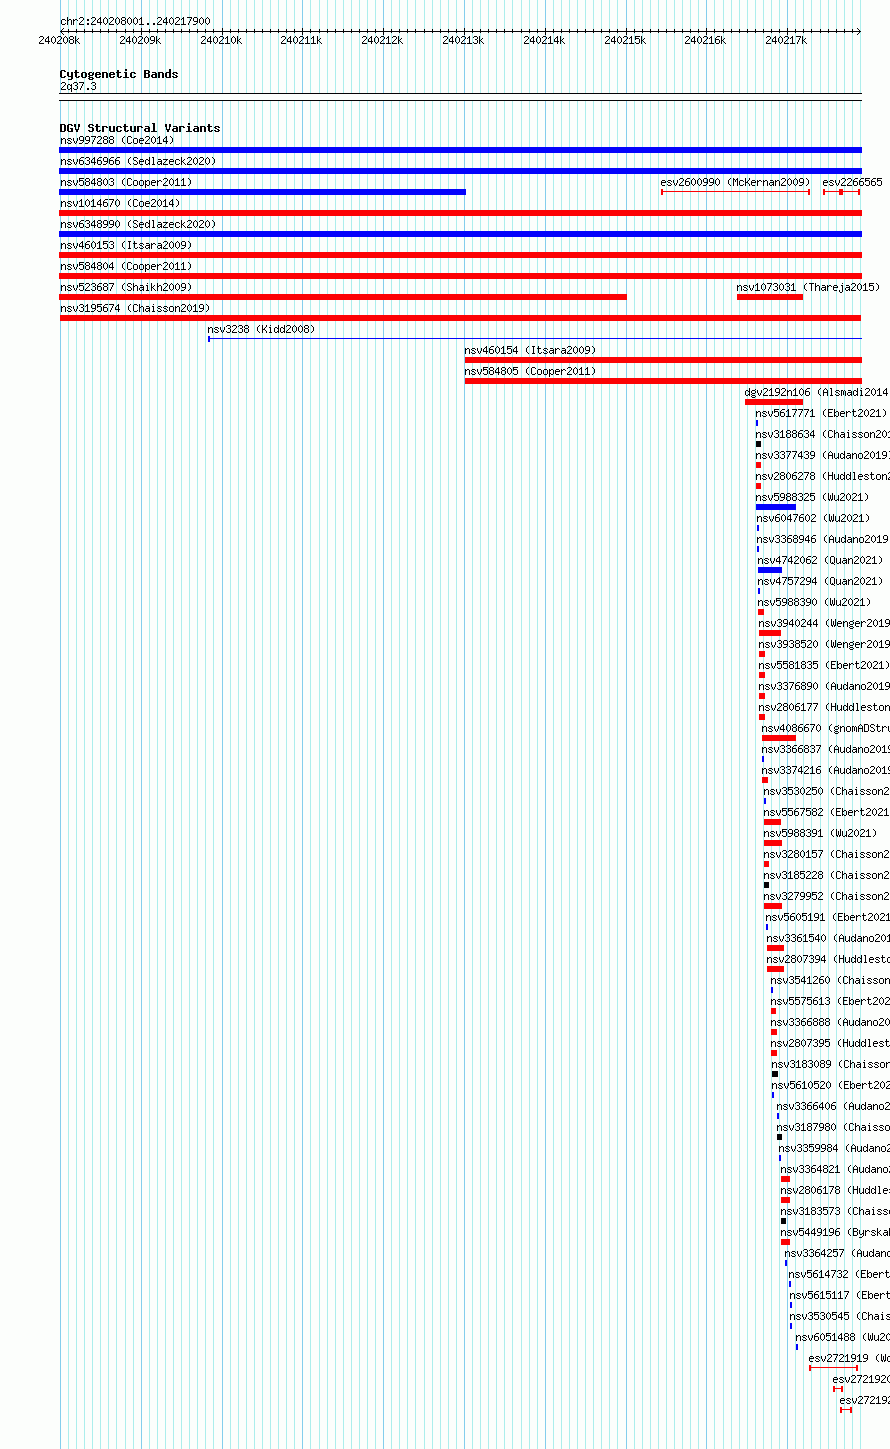Select the nsv3361540 Audano label
Image resolution: width=890 pixels, height=1449 pixels.
829,938
